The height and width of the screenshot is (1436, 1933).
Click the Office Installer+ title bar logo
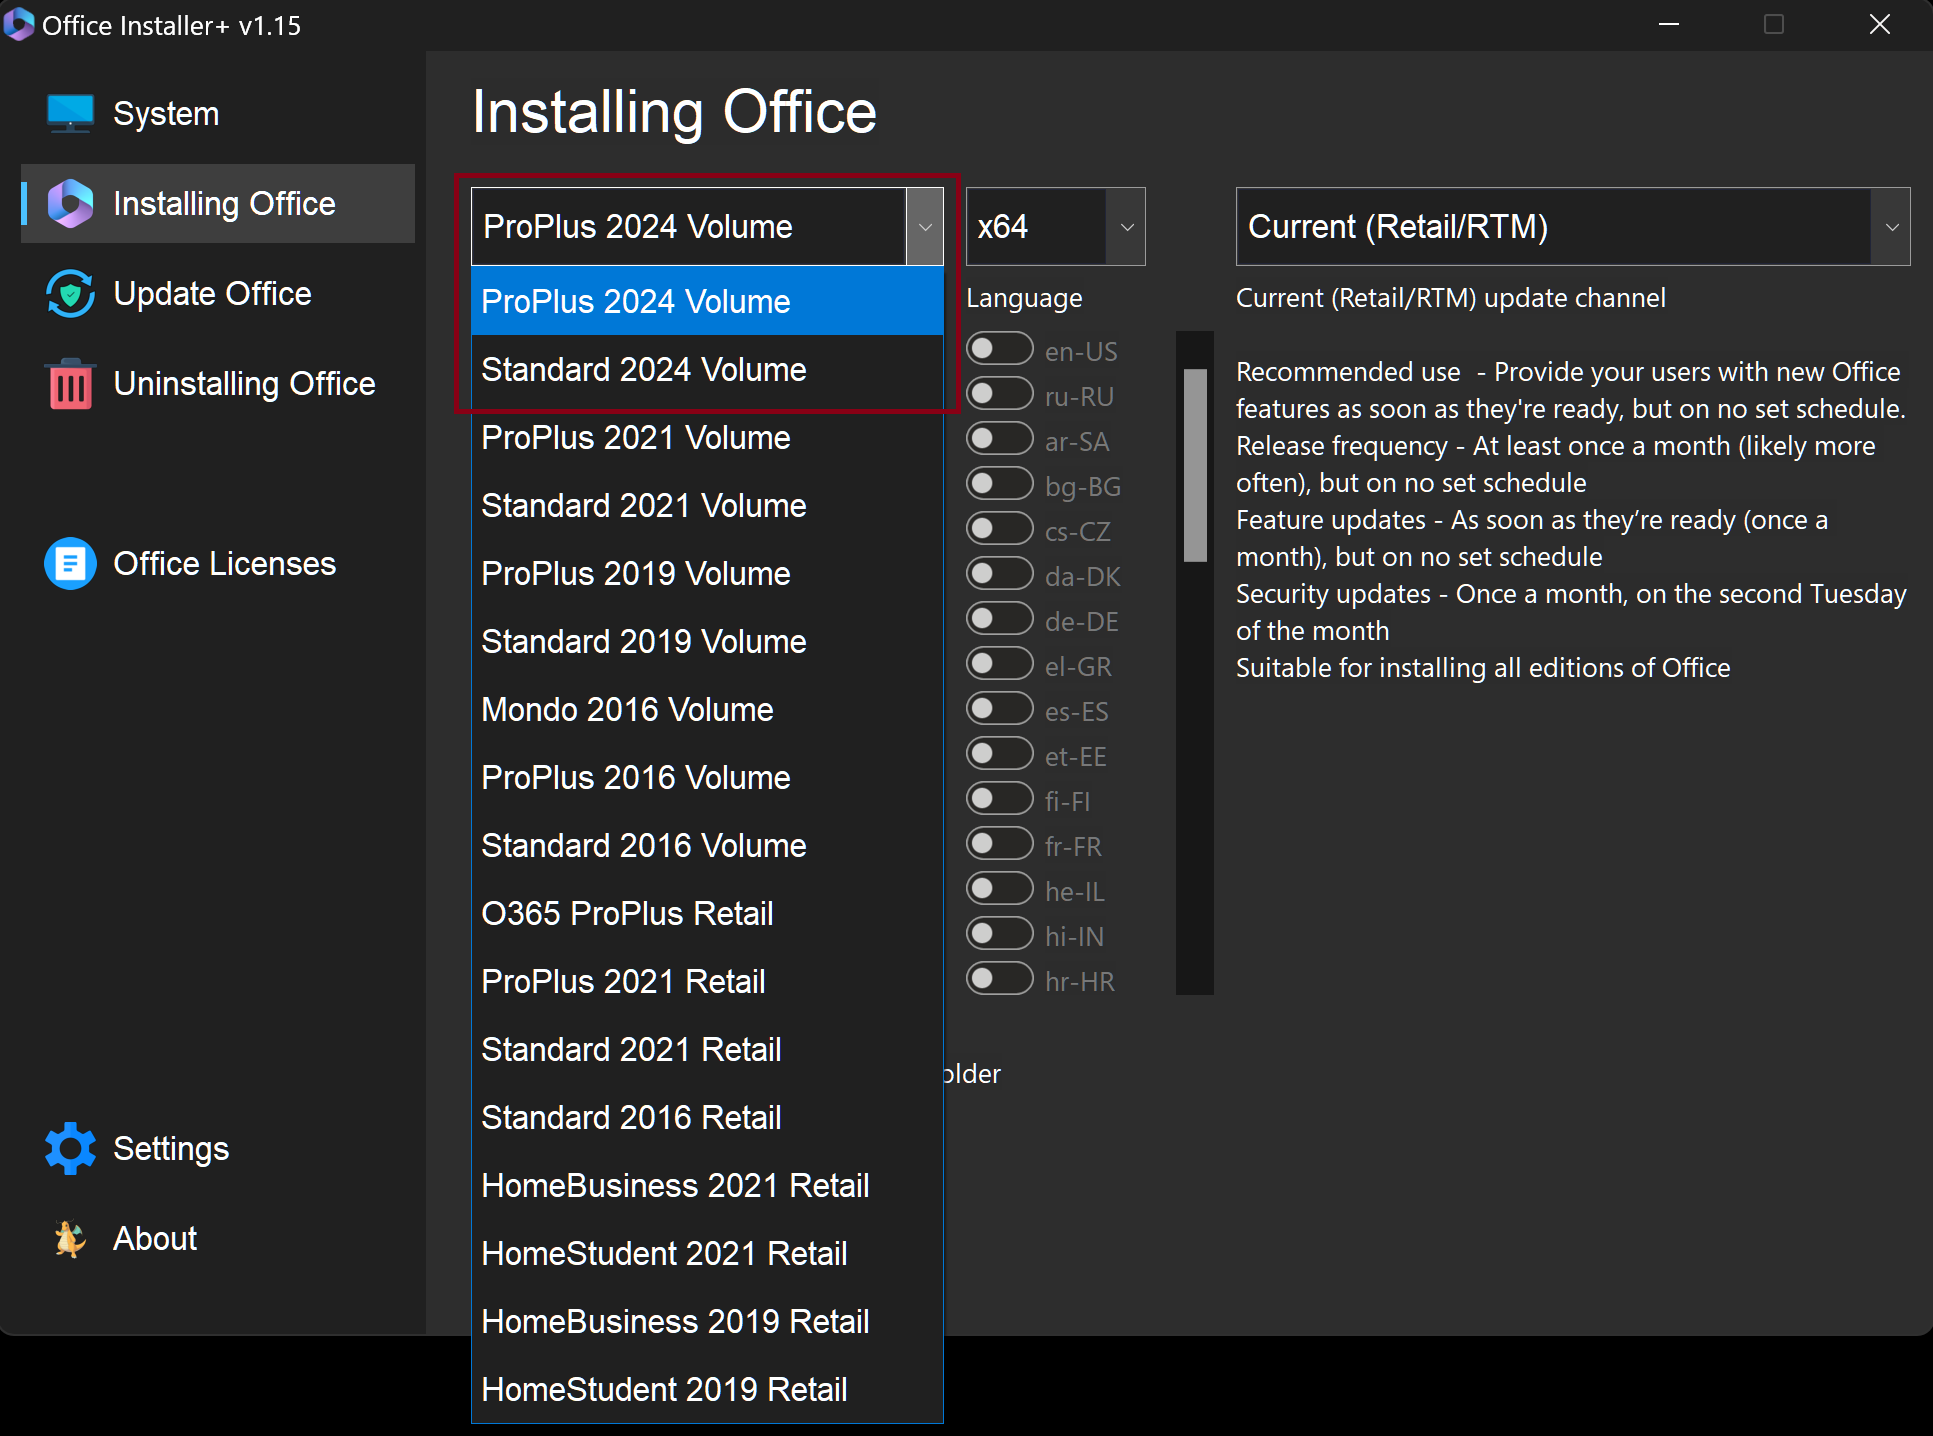(x=19, y=25)
